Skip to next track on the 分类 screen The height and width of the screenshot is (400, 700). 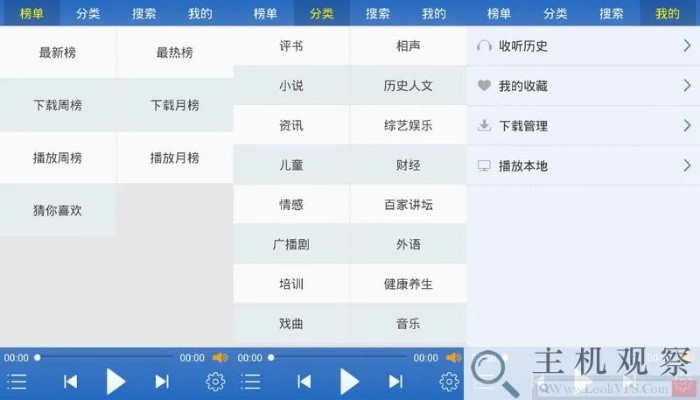pyautogui.click(x=396, y=382)
